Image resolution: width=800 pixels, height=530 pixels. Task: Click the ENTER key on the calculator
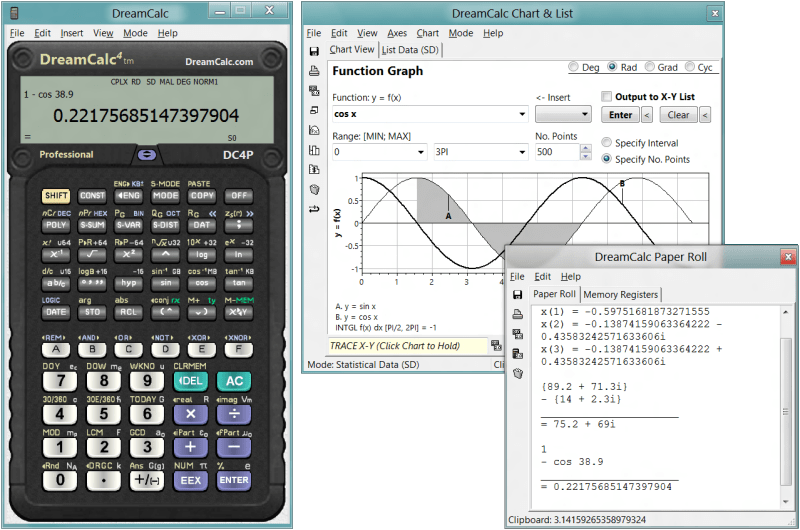(234, 481)
